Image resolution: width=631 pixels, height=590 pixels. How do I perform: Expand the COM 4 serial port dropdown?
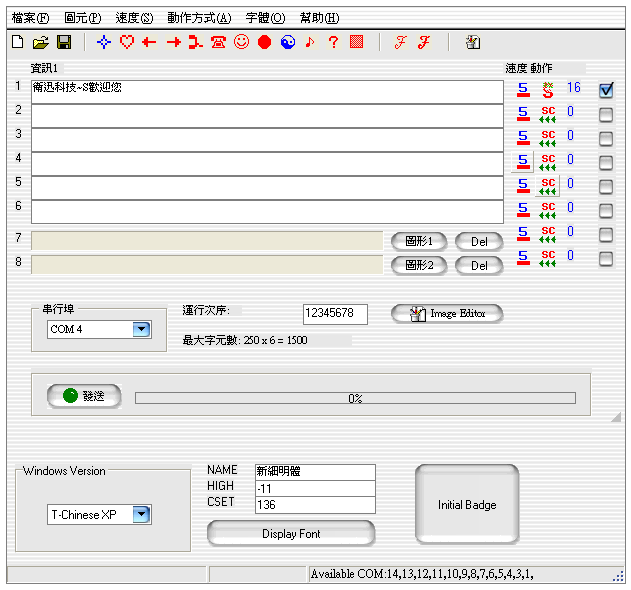141,329
